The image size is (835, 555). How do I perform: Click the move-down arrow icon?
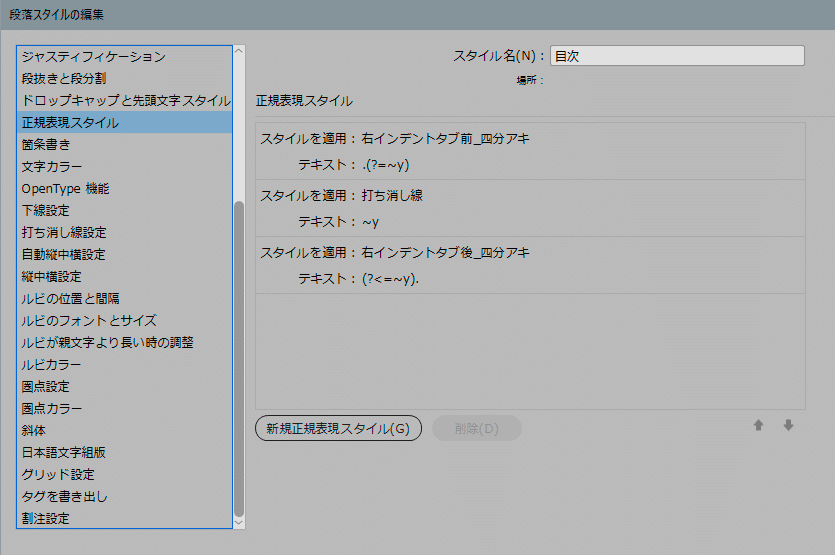789,425
